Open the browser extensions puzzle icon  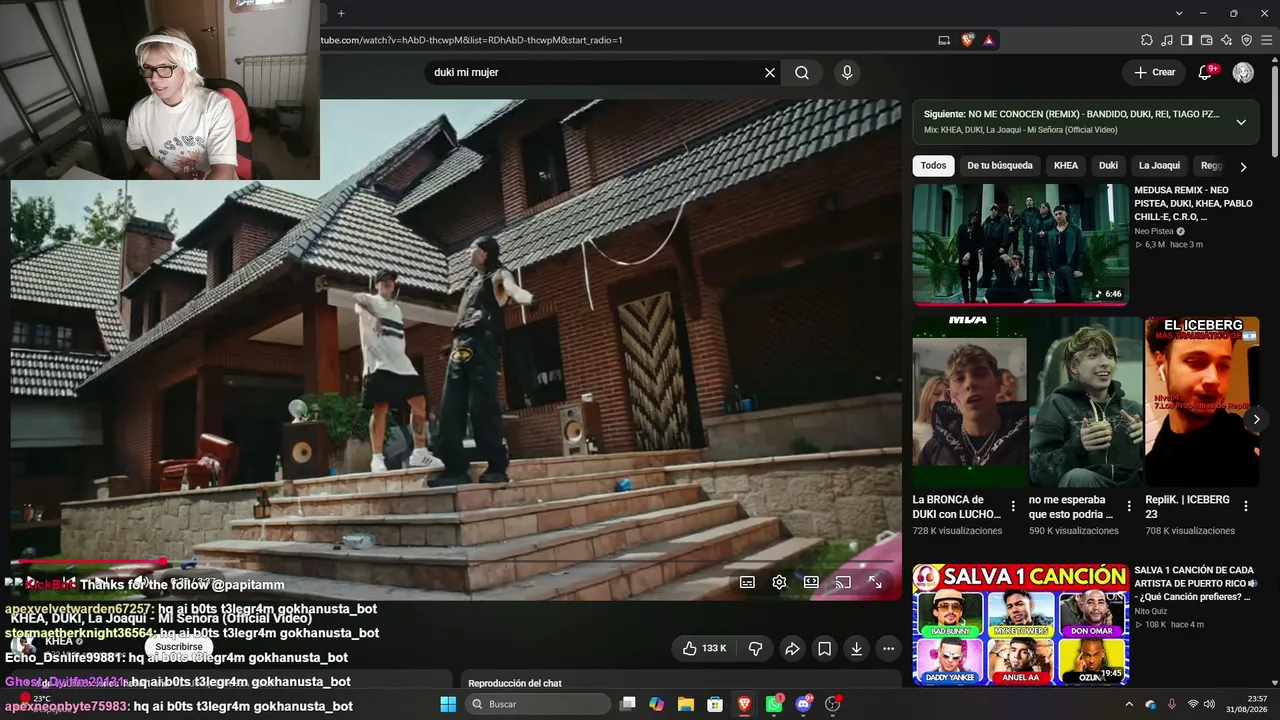click(x=1146, y=40)
